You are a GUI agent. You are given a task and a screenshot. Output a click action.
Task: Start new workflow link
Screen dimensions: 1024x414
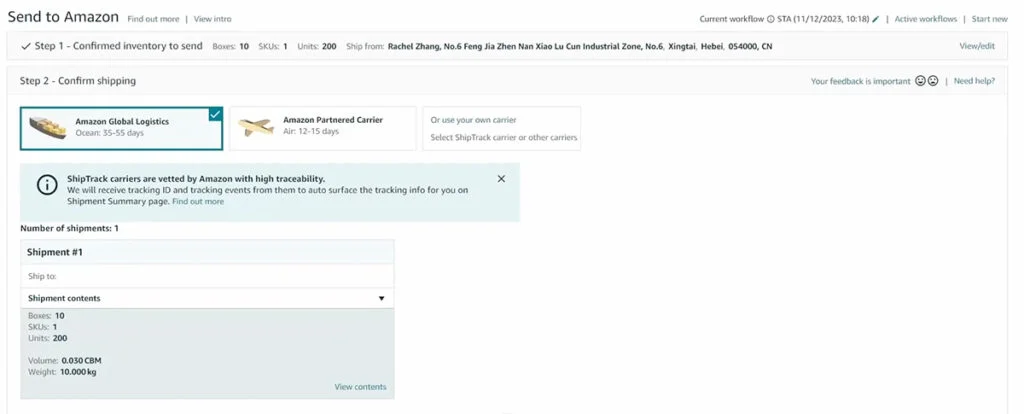tap(989, 19)
